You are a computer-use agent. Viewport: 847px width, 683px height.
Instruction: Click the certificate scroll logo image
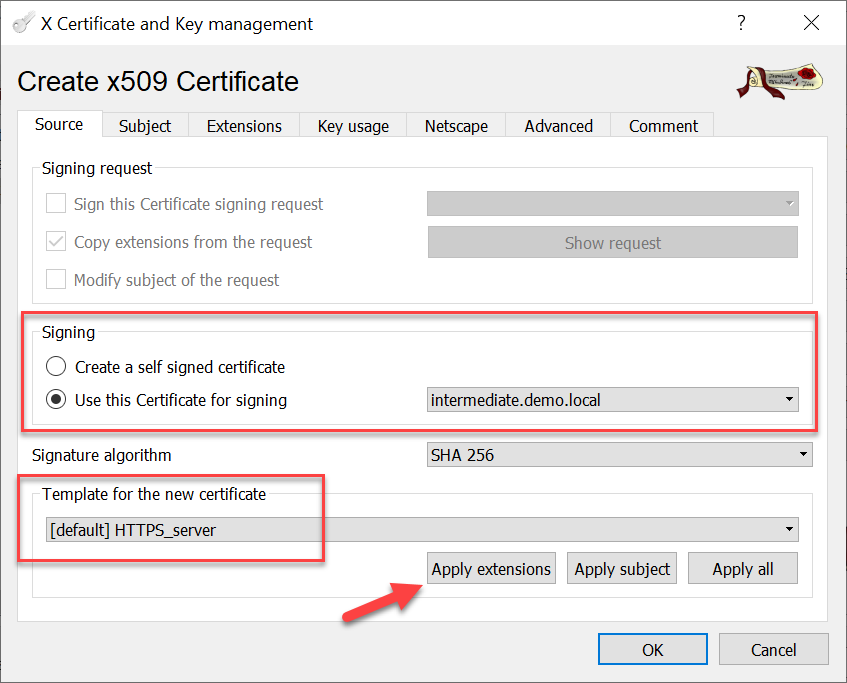pyautogui.click(x=781, y=82)
